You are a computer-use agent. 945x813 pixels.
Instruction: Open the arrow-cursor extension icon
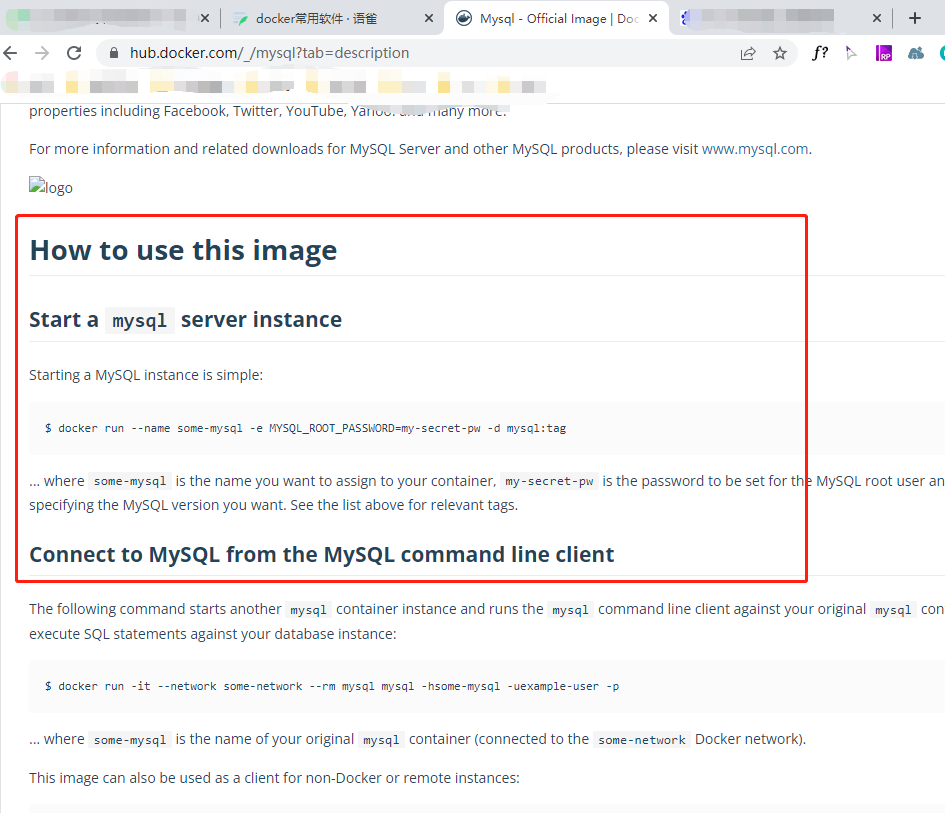(x=851, y=53)
